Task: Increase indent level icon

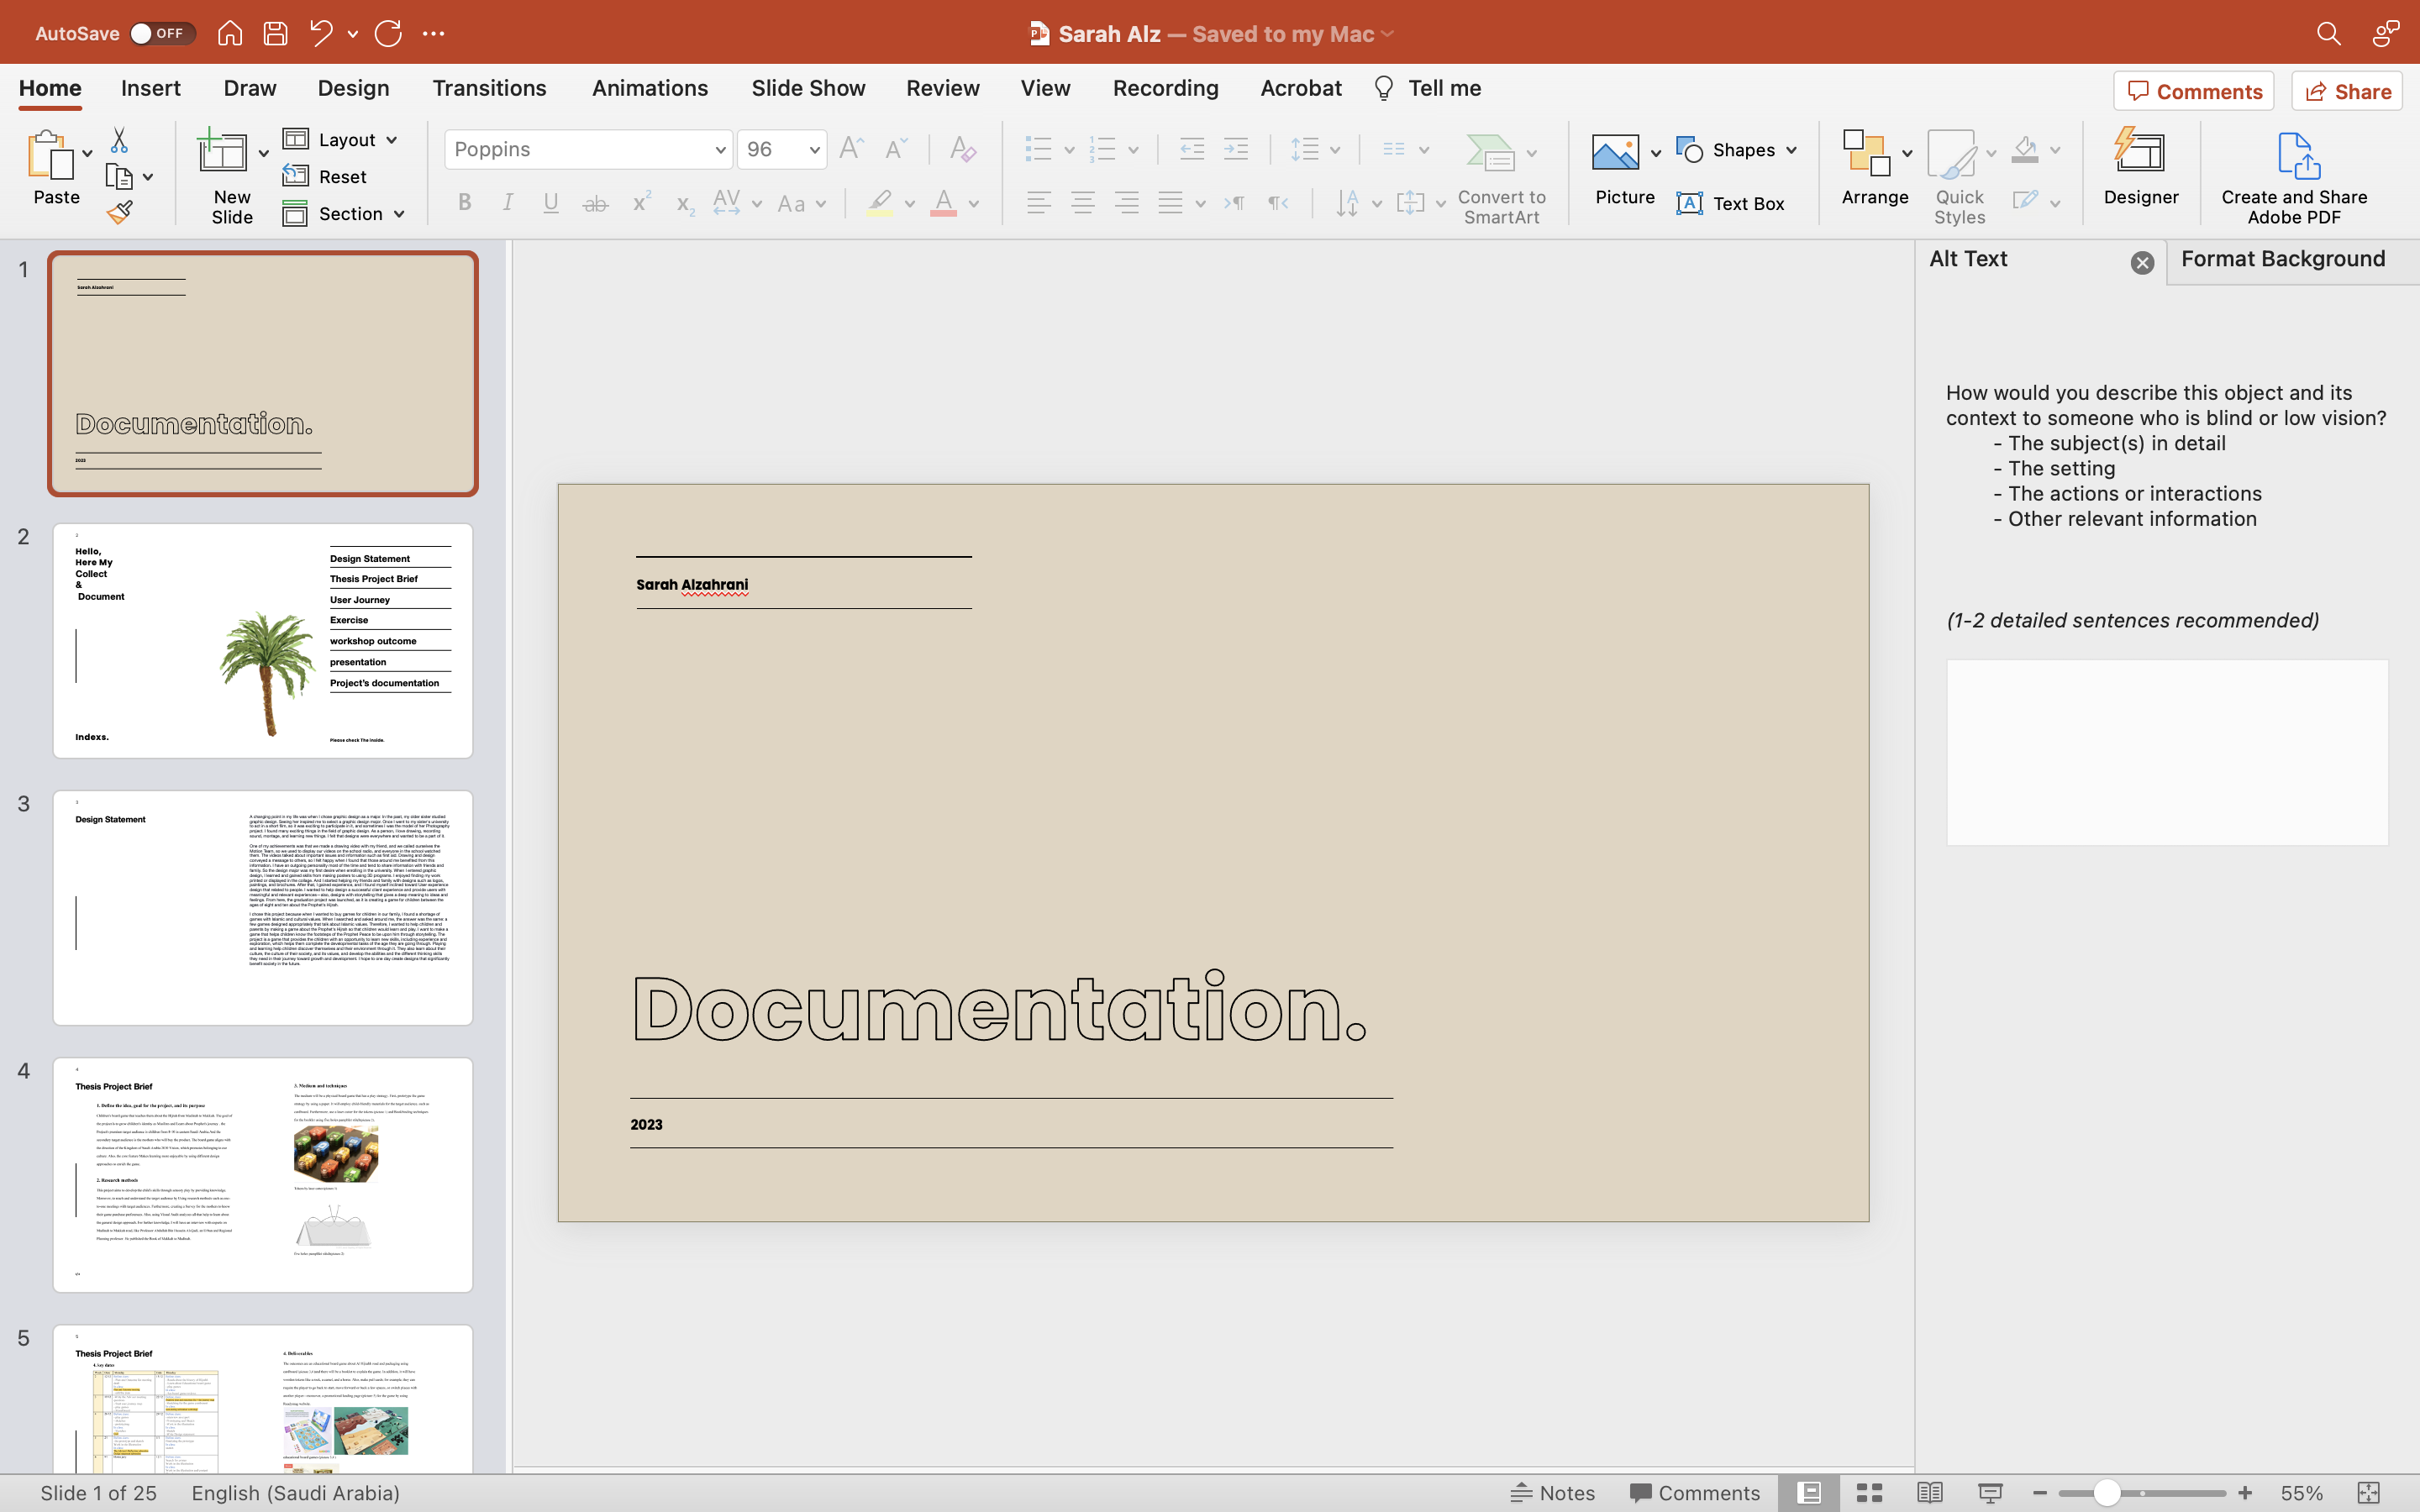Action: pos(1236,149)
